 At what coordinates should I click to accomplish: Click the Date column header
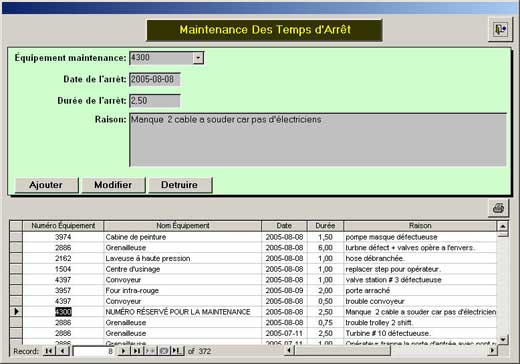284,226
